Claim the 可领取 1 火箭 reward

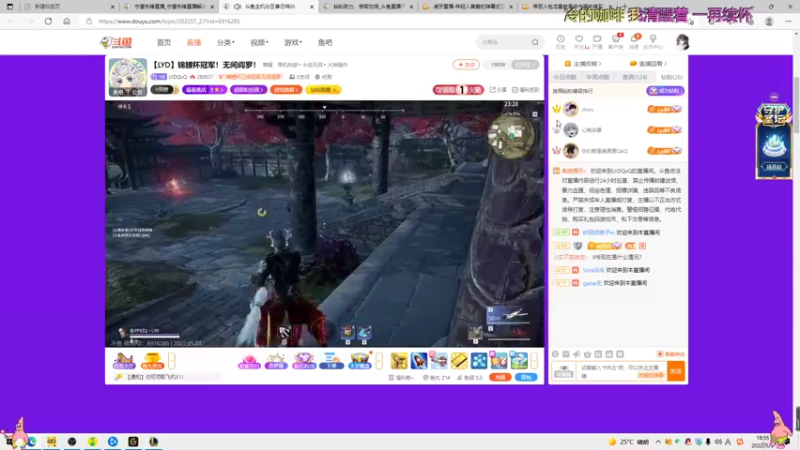[x=458, y=90]
